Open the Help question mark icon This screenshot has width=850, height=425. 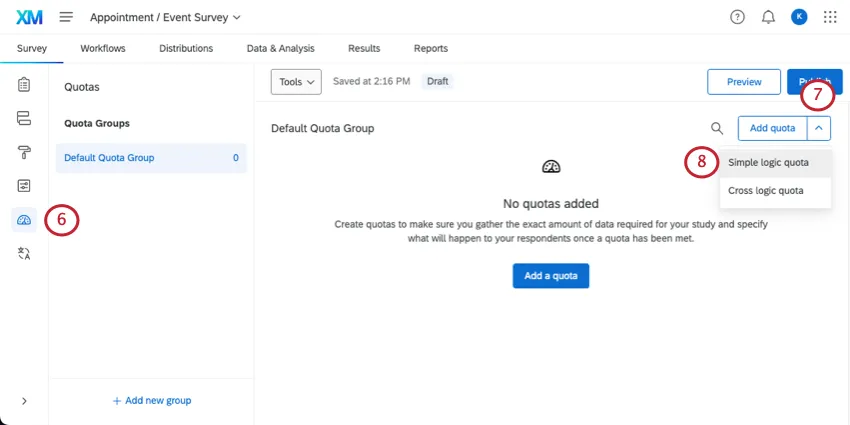coord(738,17)
